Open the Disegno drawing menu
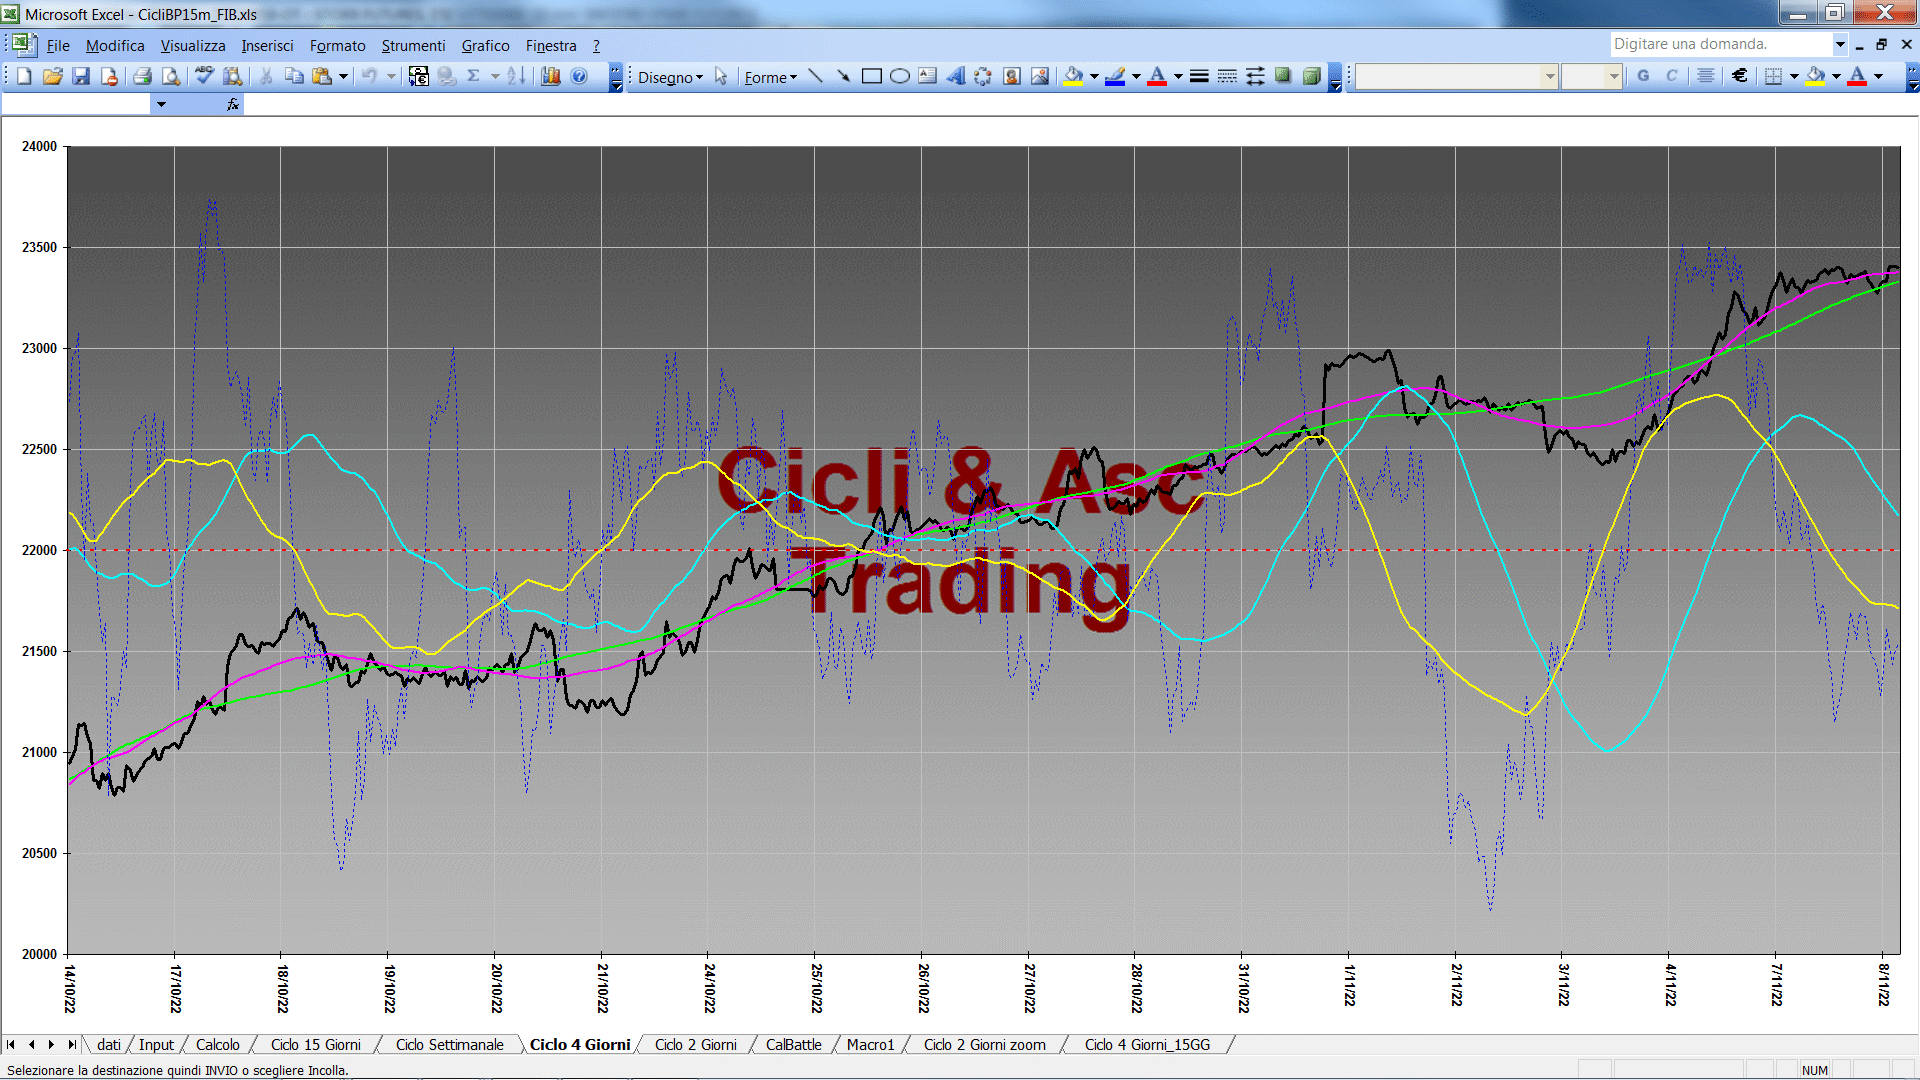The image size is (1920, 1080). (670, 77)
